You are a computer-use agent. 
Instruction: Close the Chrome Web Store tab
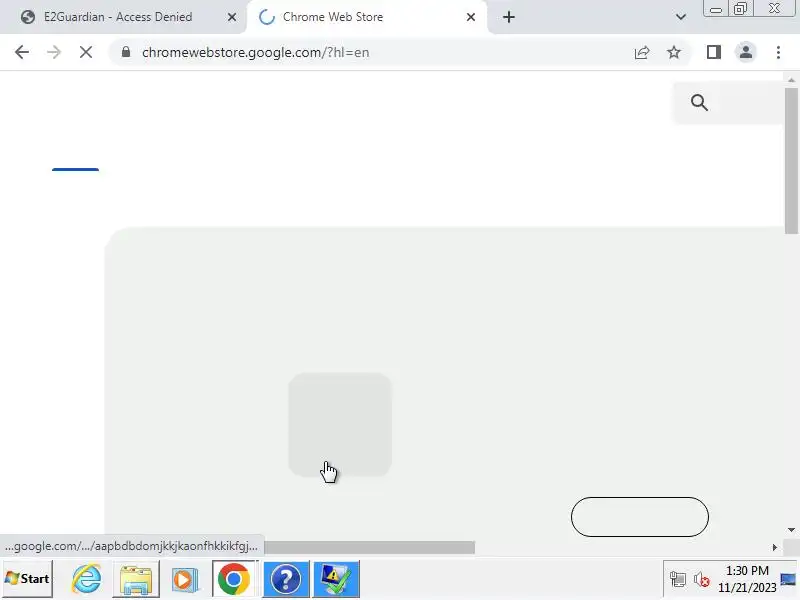point(471,17)
